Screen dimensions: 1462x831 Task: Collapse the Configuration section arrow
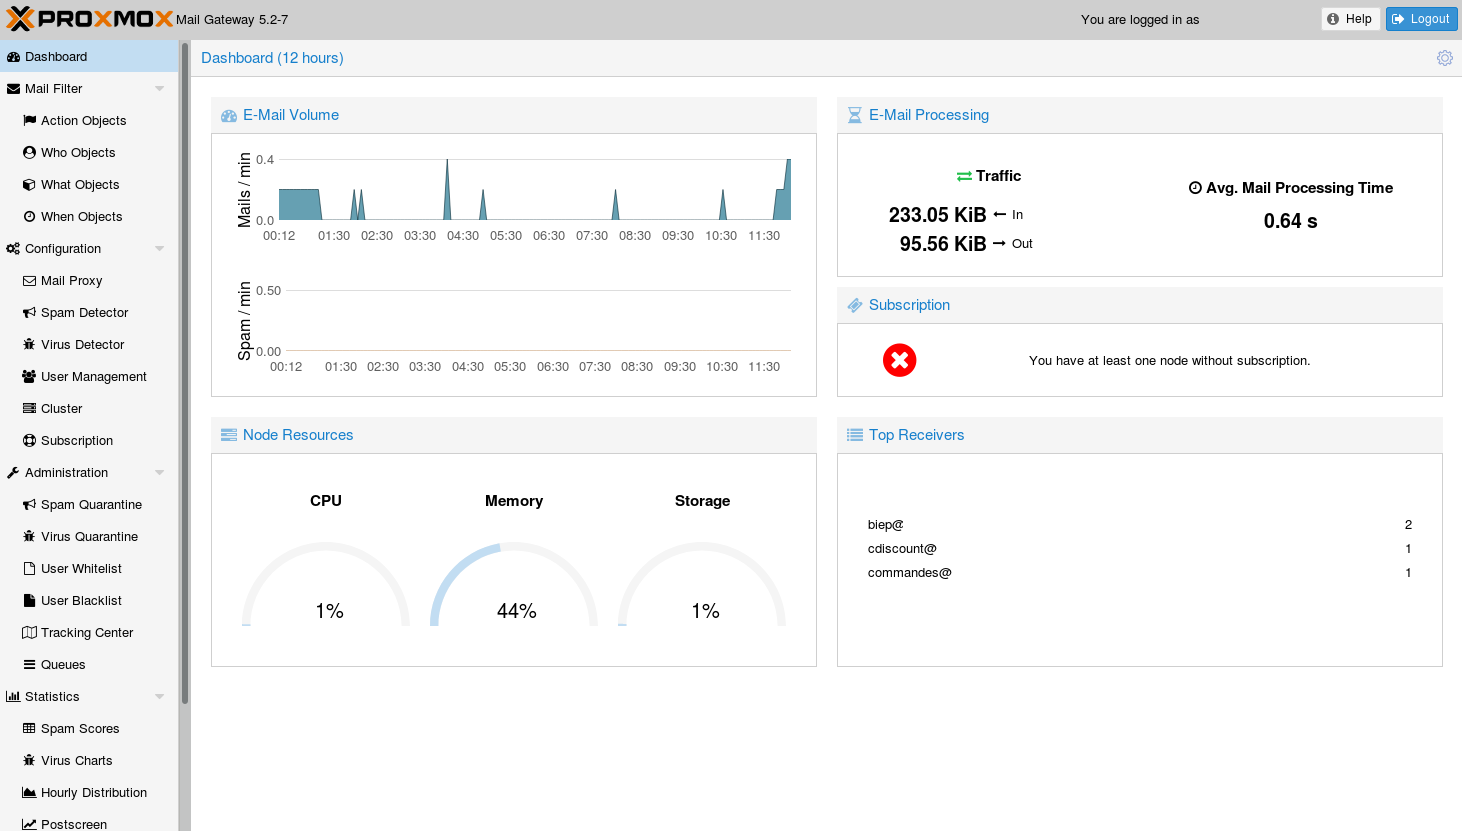159,249
